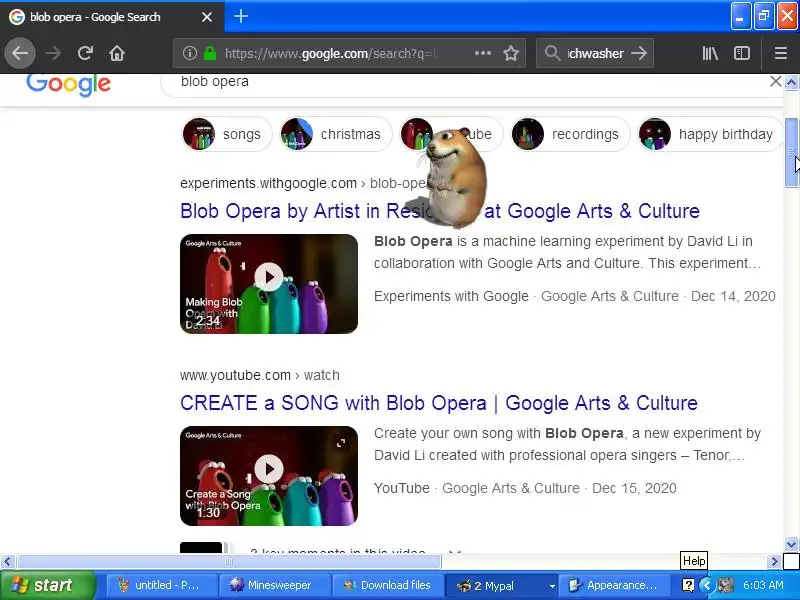Submit search with the arrow button

pos(639,53)
